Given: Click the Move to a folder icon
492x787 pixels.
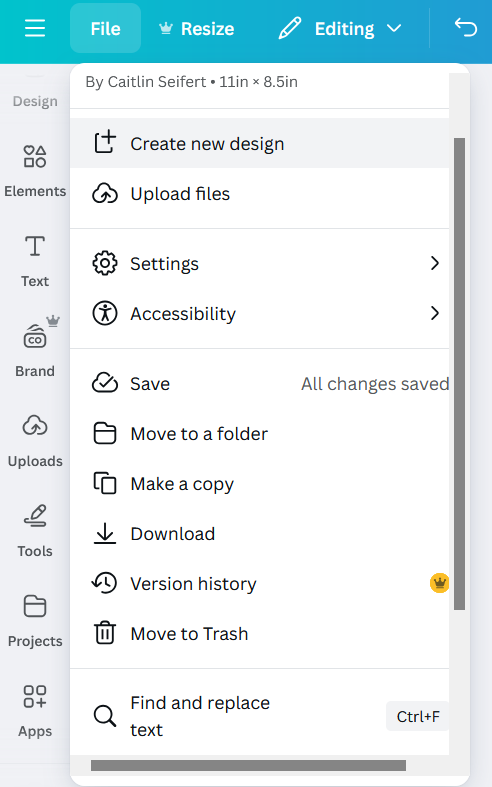Looking at the screenshot, I should [105, 433].
